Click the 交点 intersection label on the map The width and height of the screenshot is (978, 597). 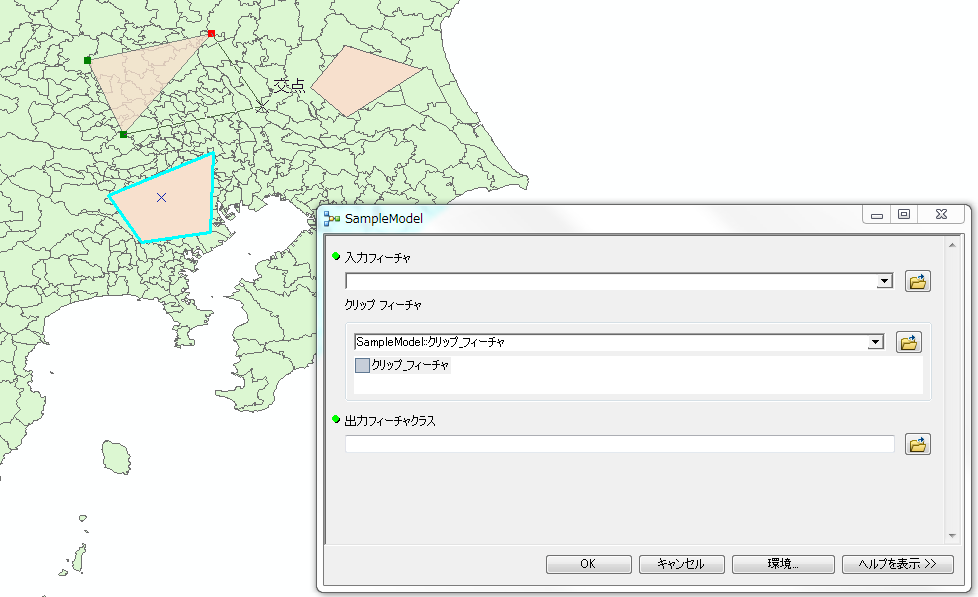[289, 85]
